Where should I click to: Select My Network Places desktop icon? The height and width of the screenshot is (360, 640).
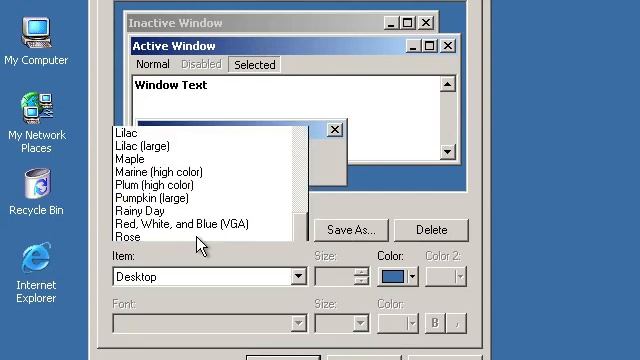click(x=37, y=122)
